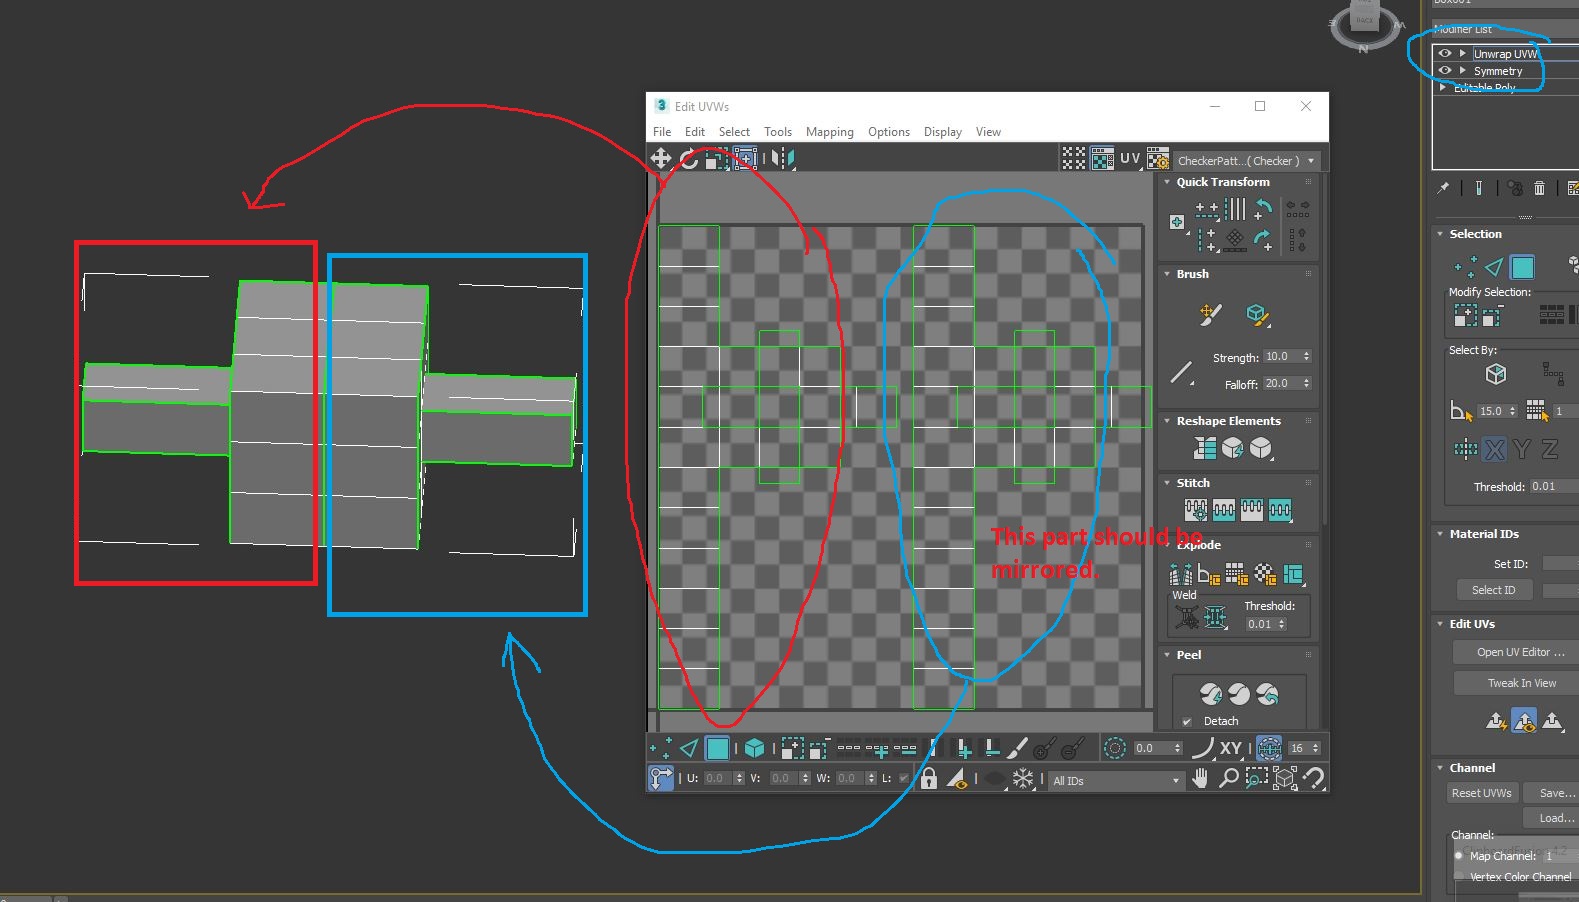Click the Straighten Selection reshape icon
The image size is (1579, 902).
(x=1205, y=448)
